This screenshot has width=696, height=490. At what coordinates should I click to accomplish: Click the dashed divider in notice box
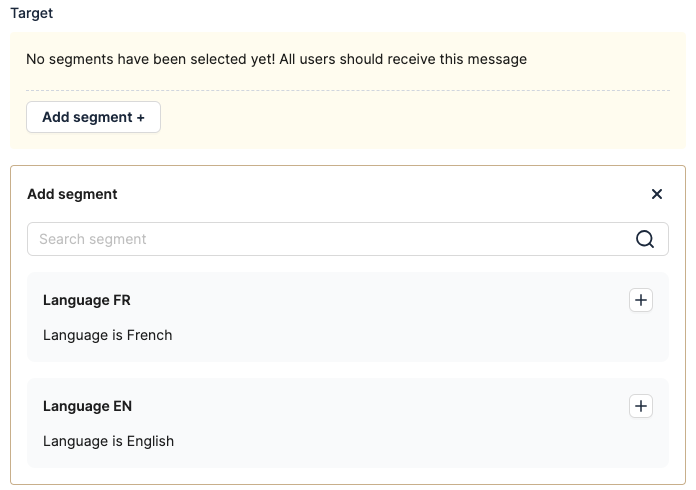[x=400, y=91]
